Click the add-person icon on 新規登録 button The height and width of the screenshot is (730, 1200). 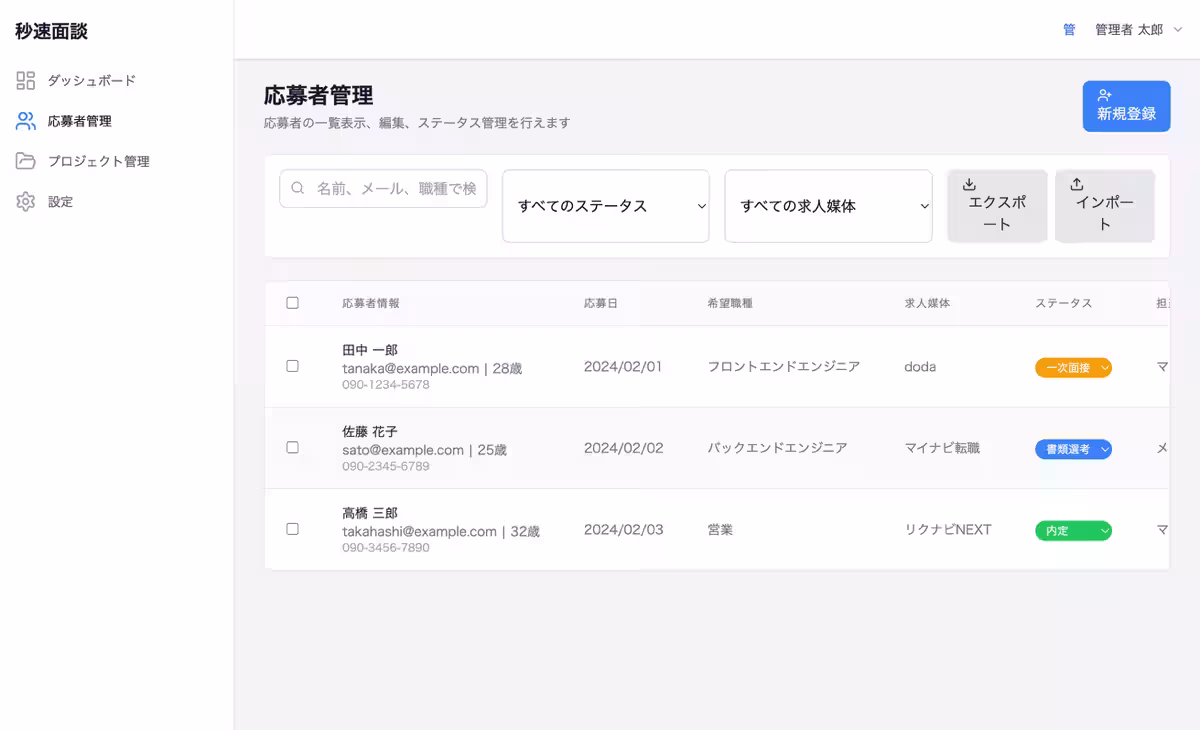pyautogui.click(x=1103, y=96)
